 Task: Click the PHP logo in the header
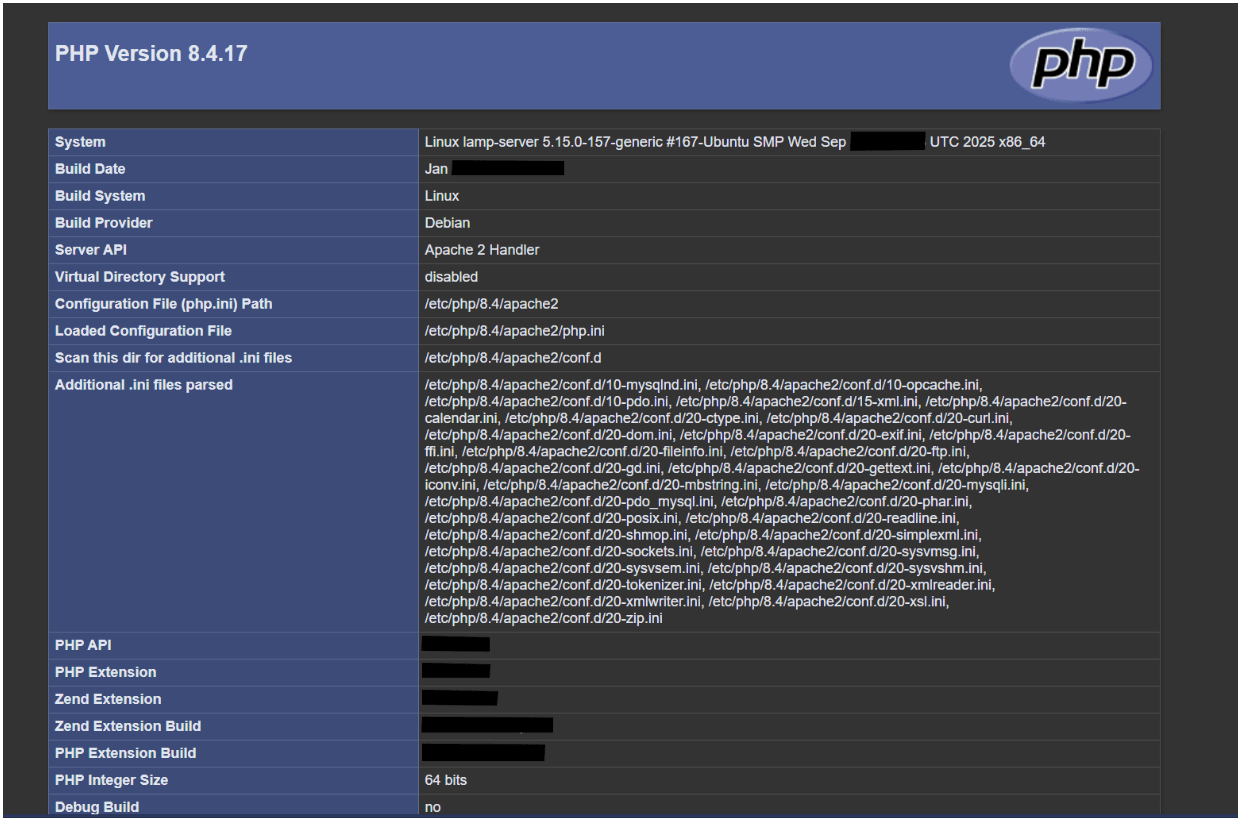click(1081, 65)
